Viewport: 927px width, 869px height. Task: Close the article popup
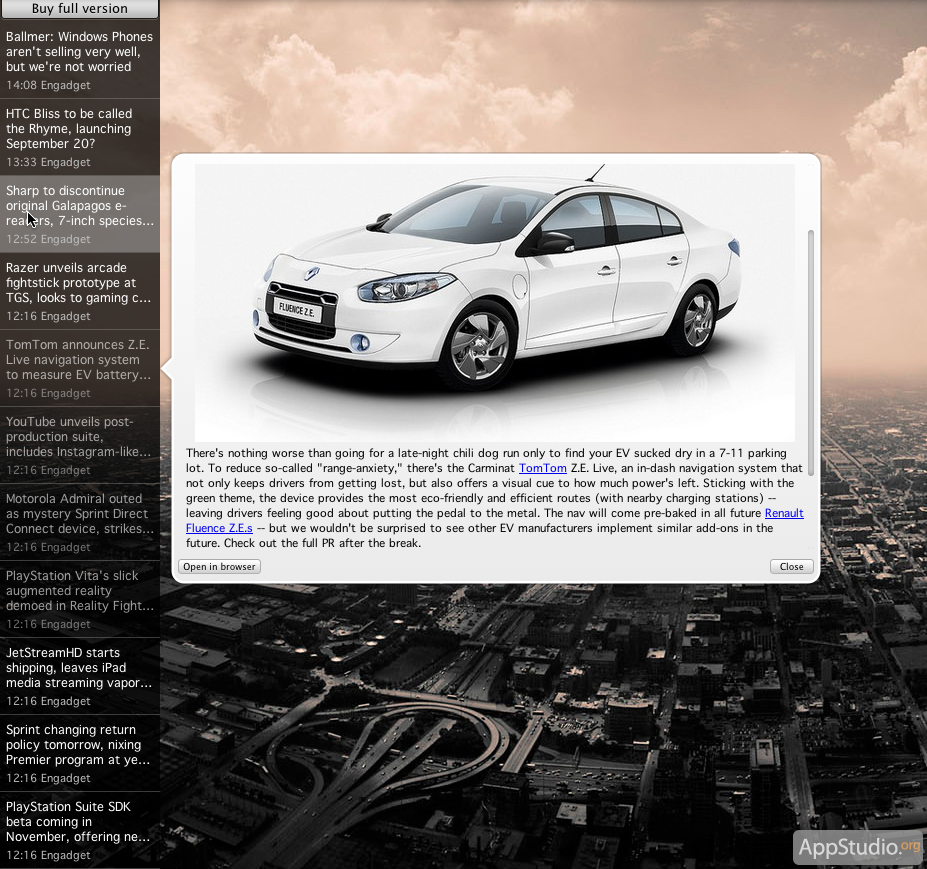pyautogui.click(x=792, y=566)
